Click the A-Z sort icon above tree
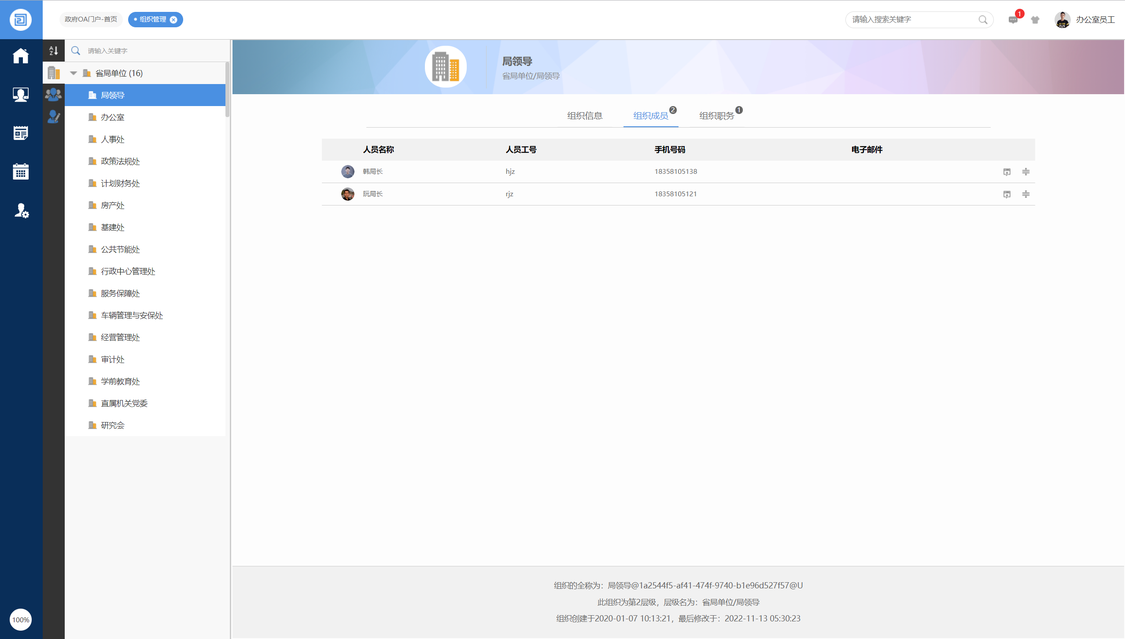The height and width of the screenshot is (639, 1125). pos(54,51)
